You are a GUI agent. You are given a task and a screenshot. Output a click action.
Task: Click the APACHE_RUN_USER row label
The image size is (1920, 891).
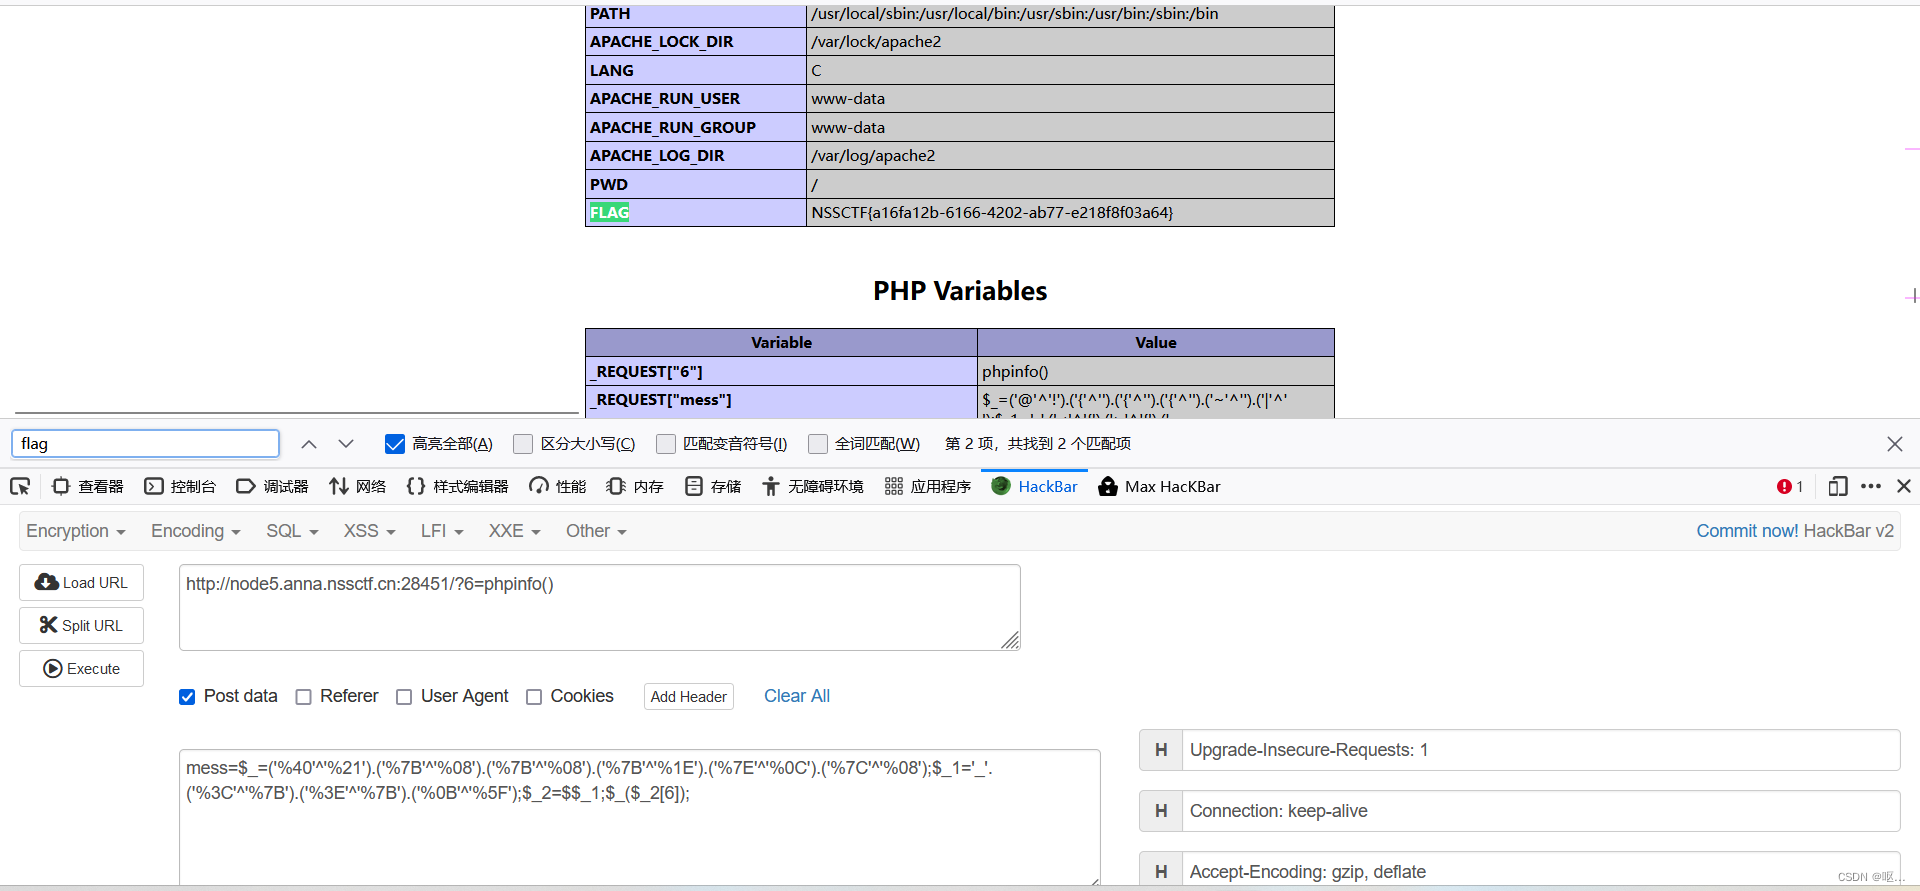(x=665, y=98)
